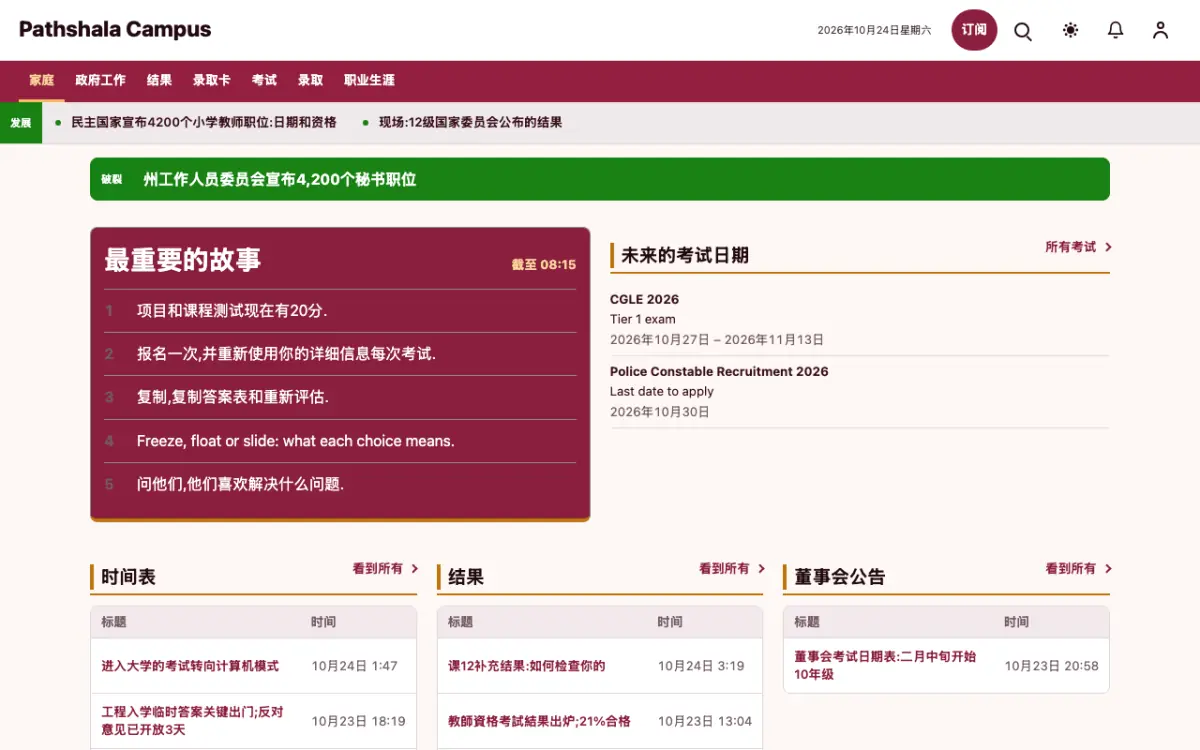
Task: Click the date 2026年10月24日星期六 in header
Action: (874, 31)
